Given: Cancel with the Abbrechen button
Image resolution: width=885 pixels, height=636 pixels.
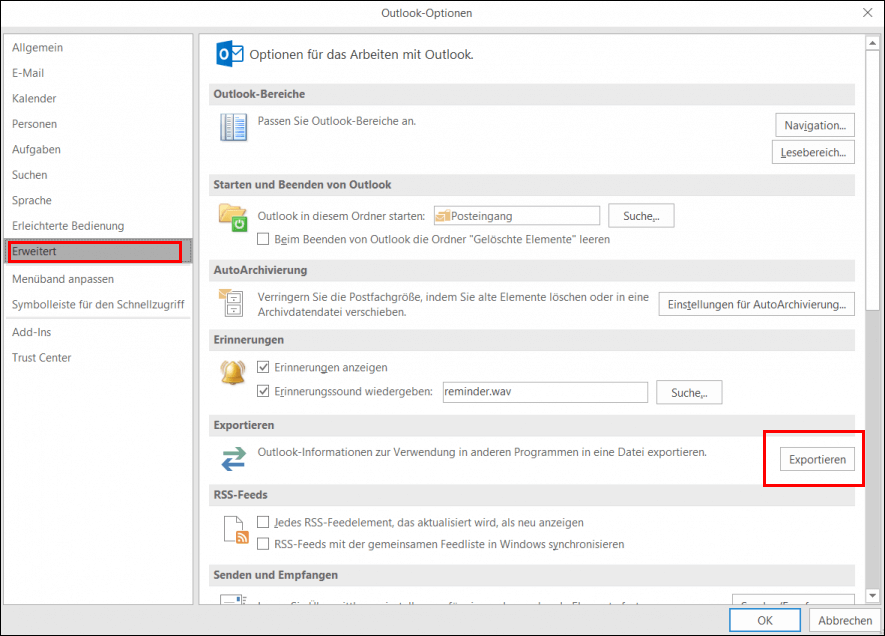Looking at the screenshot, I should tap(845, 620).
